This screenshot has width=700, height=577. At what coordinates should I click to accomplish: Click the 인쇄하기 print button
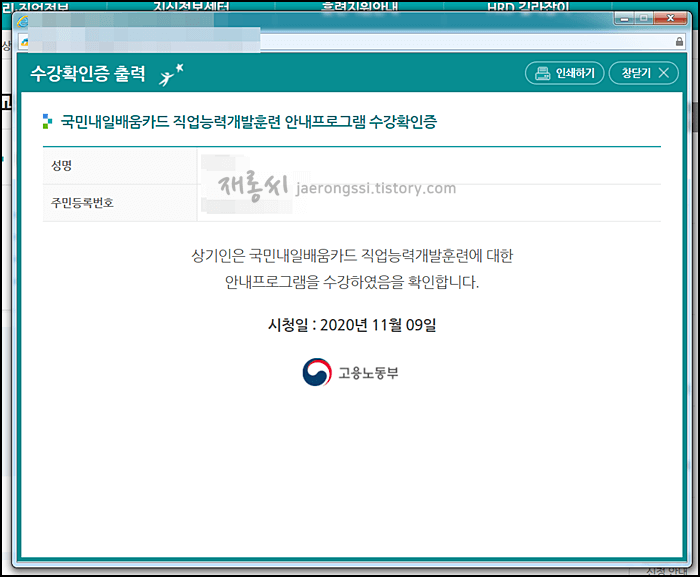tap(564, 73)
